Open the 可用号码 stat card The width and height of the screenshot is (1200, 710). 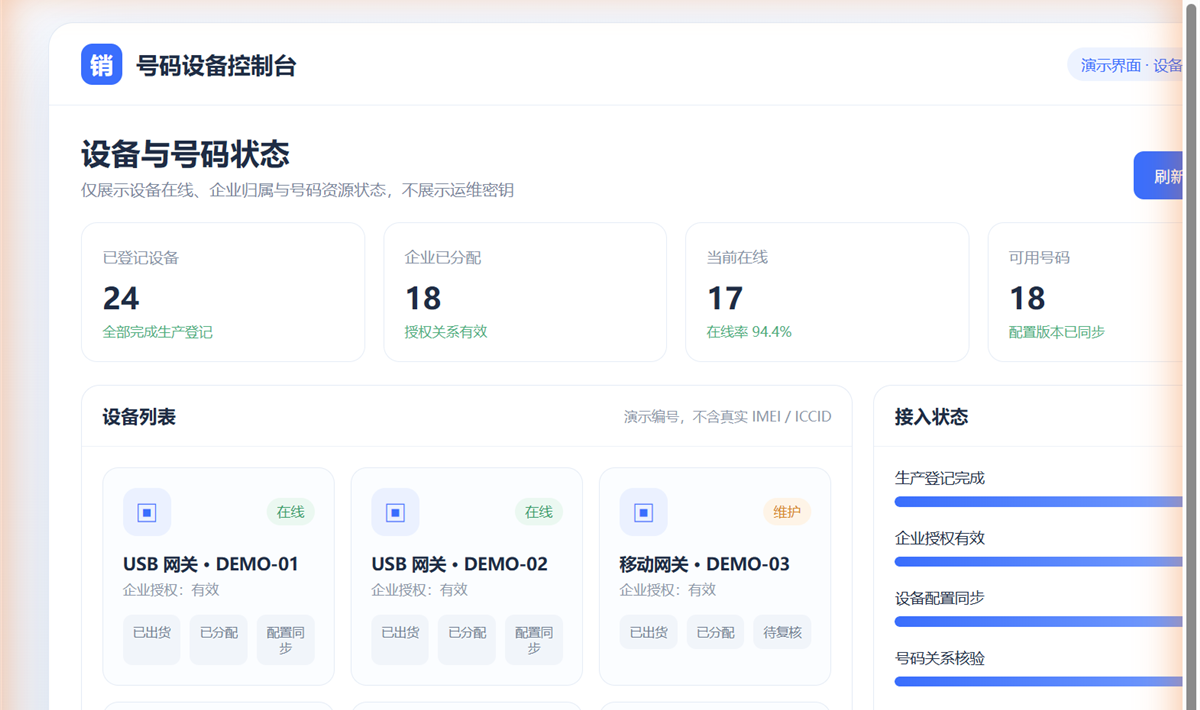point(1087,292)
